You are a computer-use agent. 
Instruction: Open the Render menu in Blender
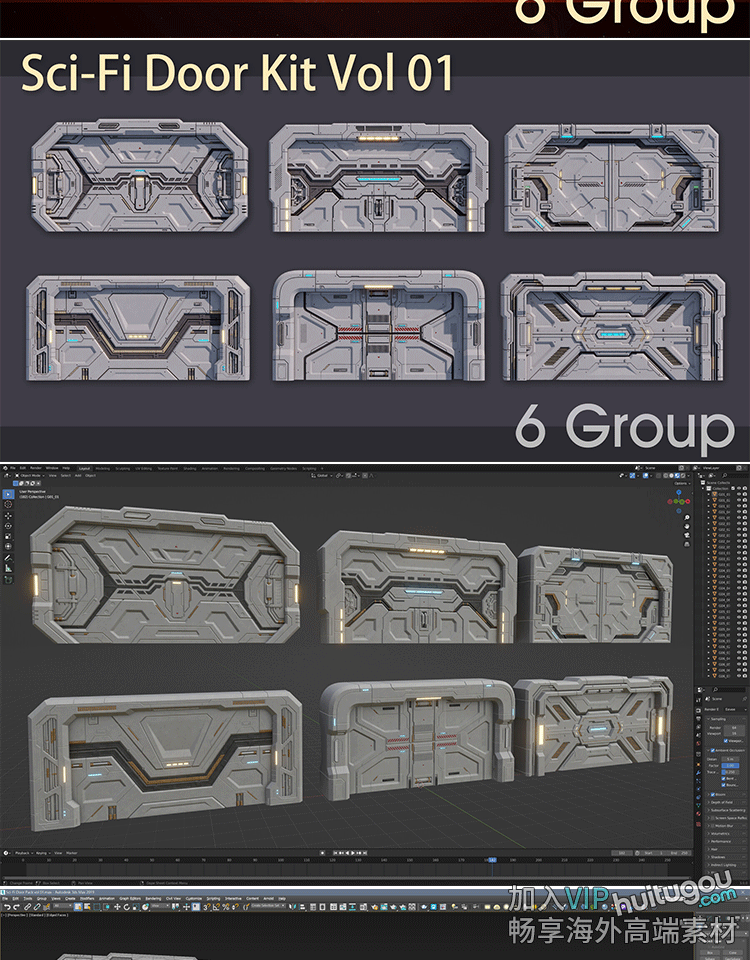(36, 468)
